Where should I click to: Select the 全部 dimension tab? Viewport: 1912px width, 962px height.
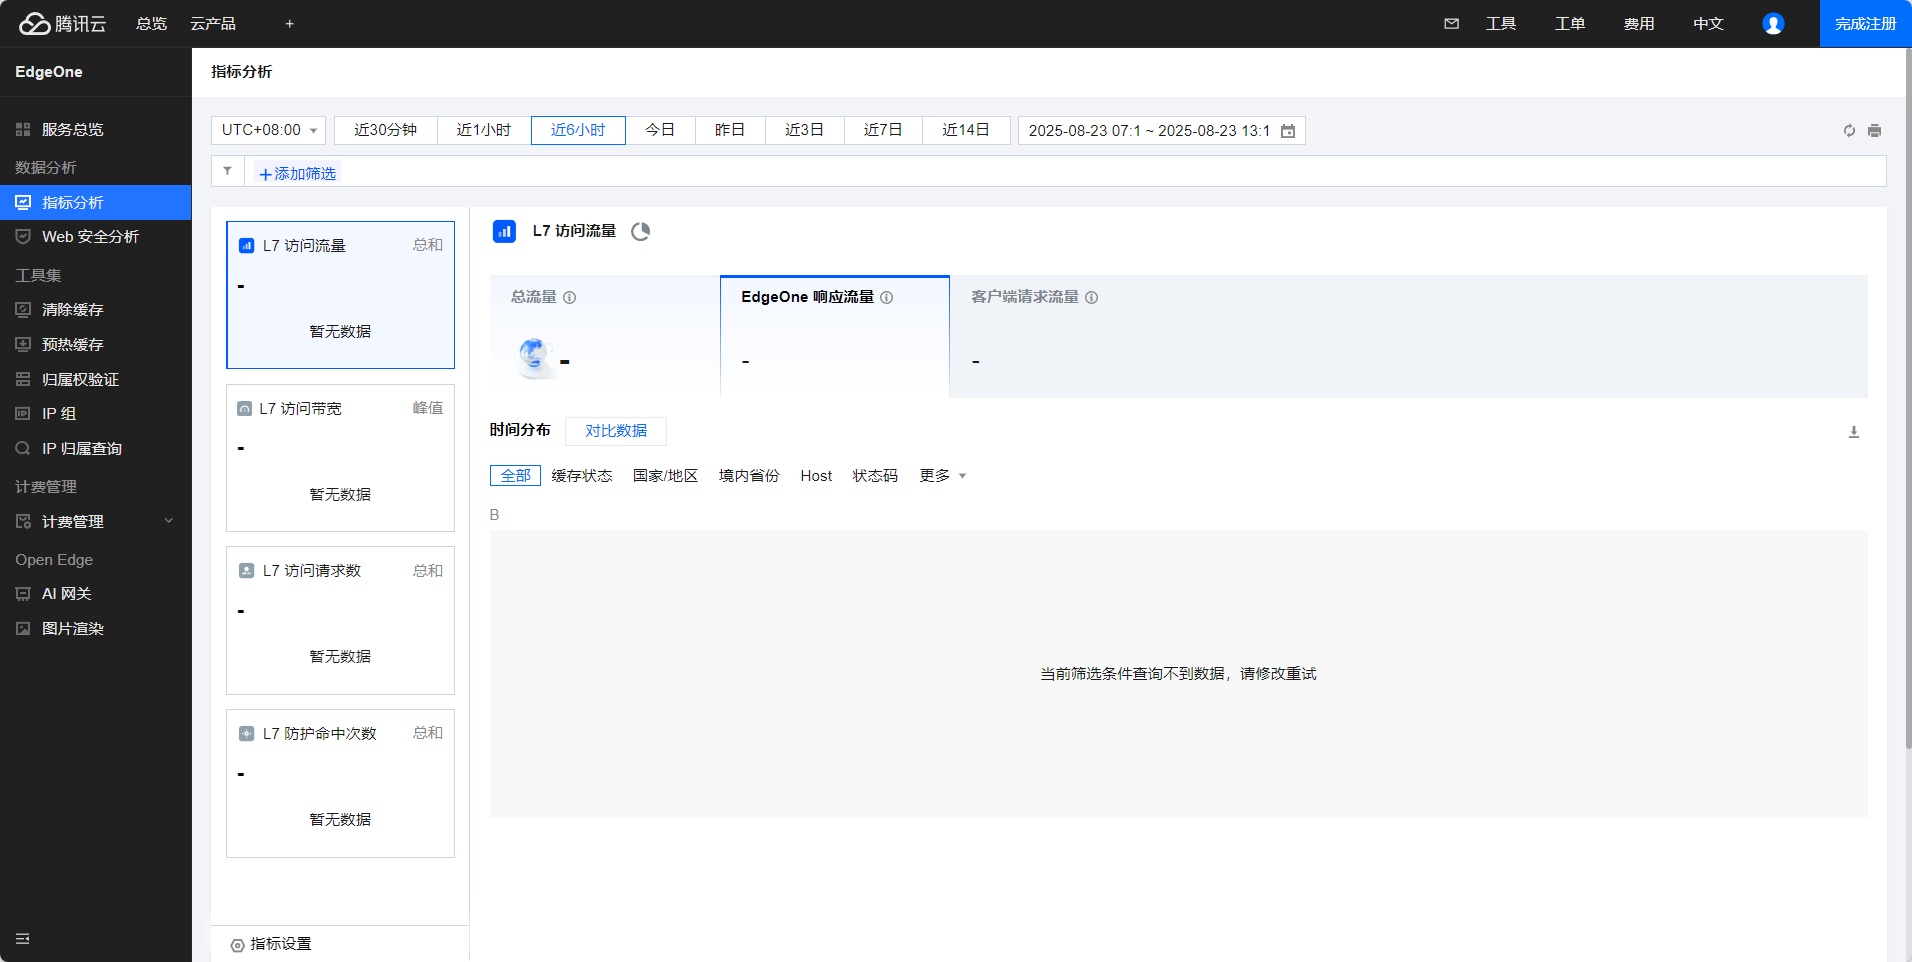click(x=515, y=476)
